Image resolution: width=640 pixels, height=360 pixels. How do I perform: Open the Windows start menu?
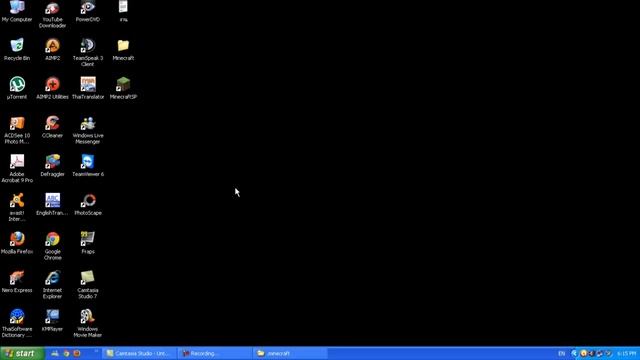(x=22, y=353)
